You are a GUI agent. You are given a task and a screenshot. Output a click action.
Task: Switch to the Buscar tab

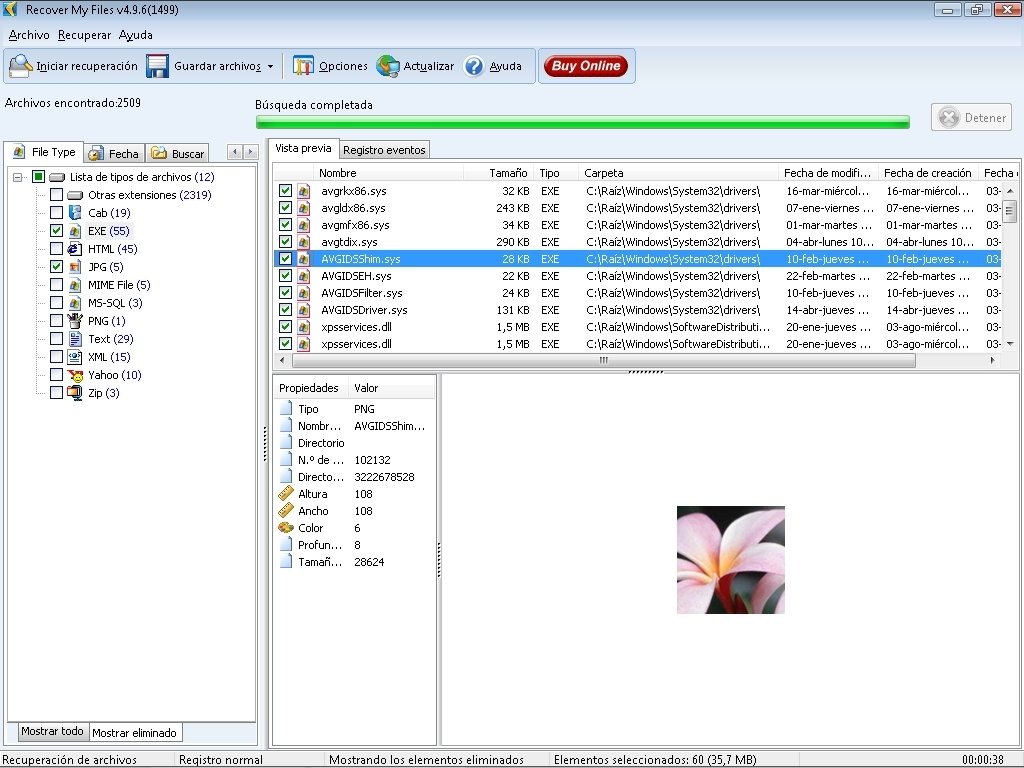coord(178,153)
